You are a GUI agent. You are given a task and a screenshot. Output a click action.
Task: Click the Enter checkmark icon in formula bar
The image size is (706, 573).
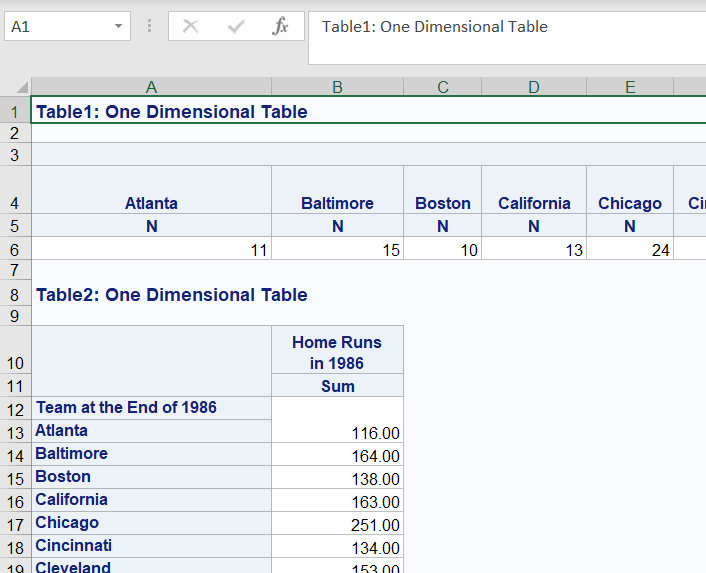(236, 27)
